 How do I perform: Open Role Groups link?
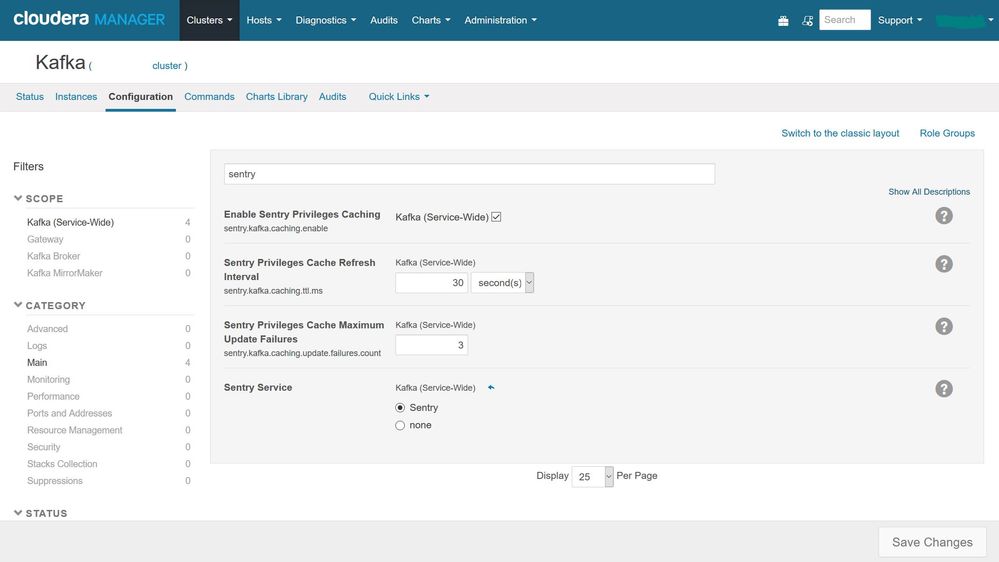tap(947, 133)
